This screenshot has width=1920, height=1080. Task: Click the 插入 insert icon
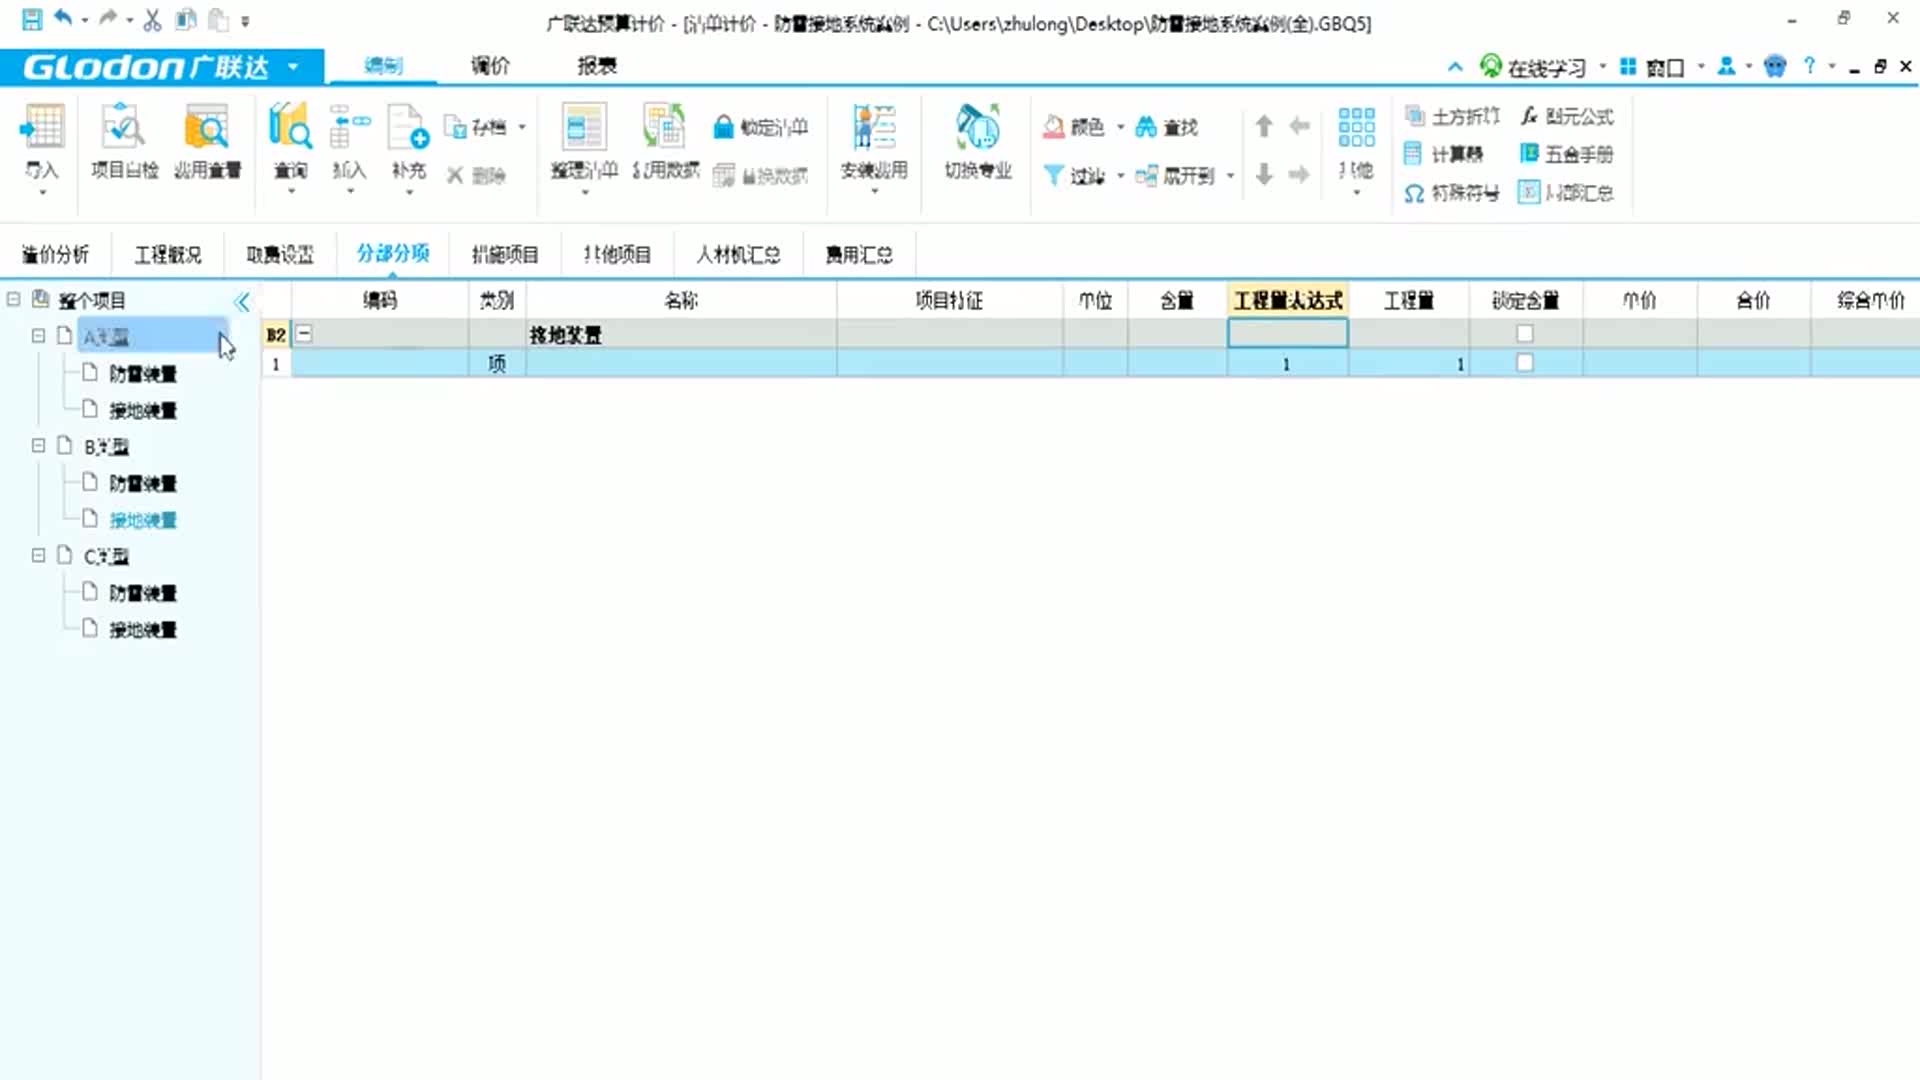(349, 128)
